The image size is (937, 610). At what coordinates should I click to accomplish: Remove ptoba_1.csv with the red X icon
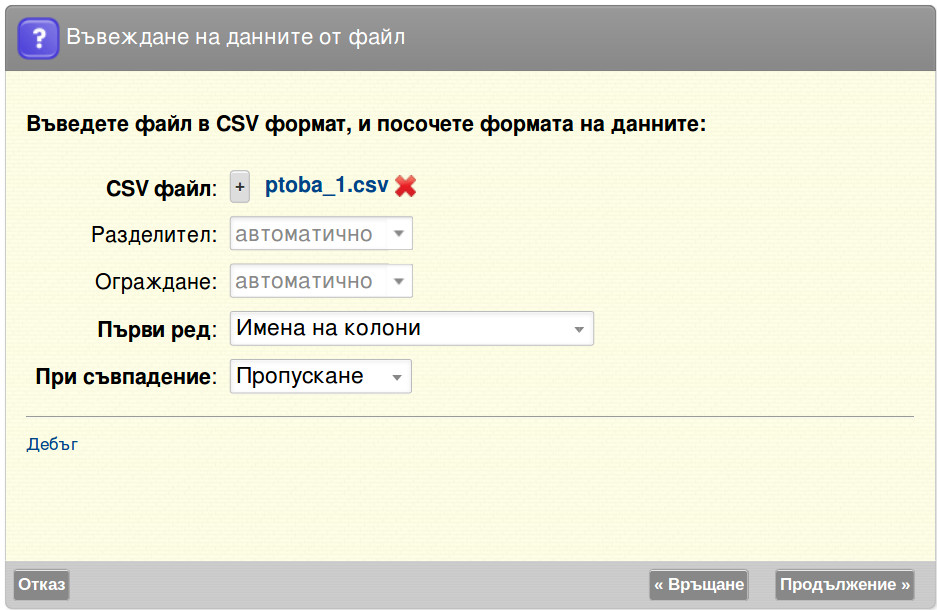[406, 186]
